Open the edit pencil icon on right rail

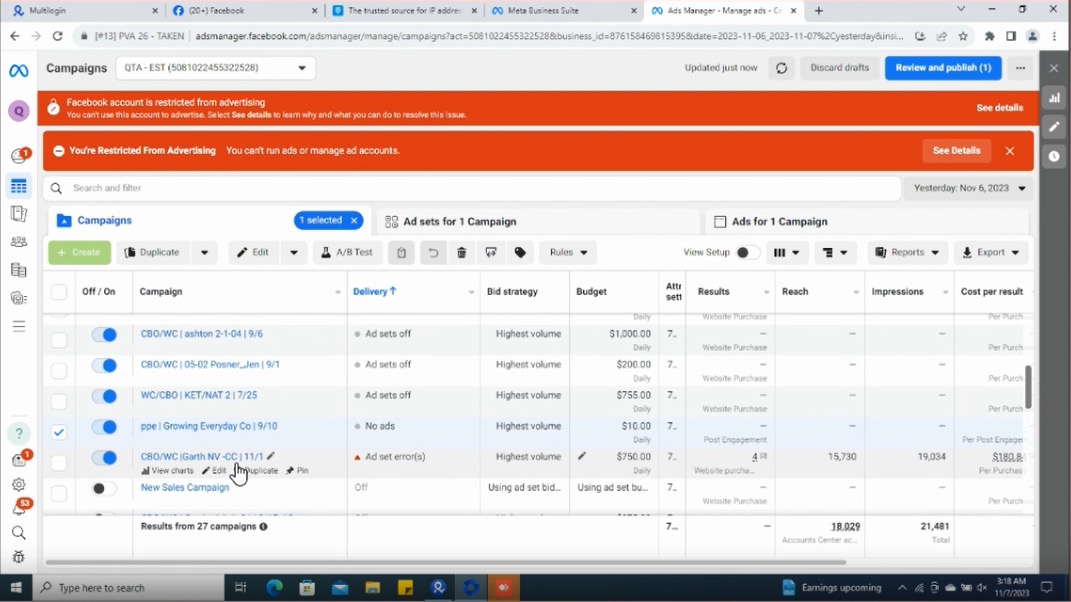point(1055,127)
